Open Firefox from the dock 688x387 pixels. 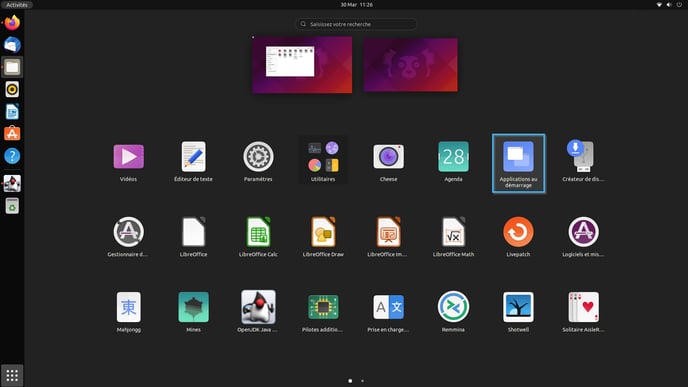(x=12, y=22)
